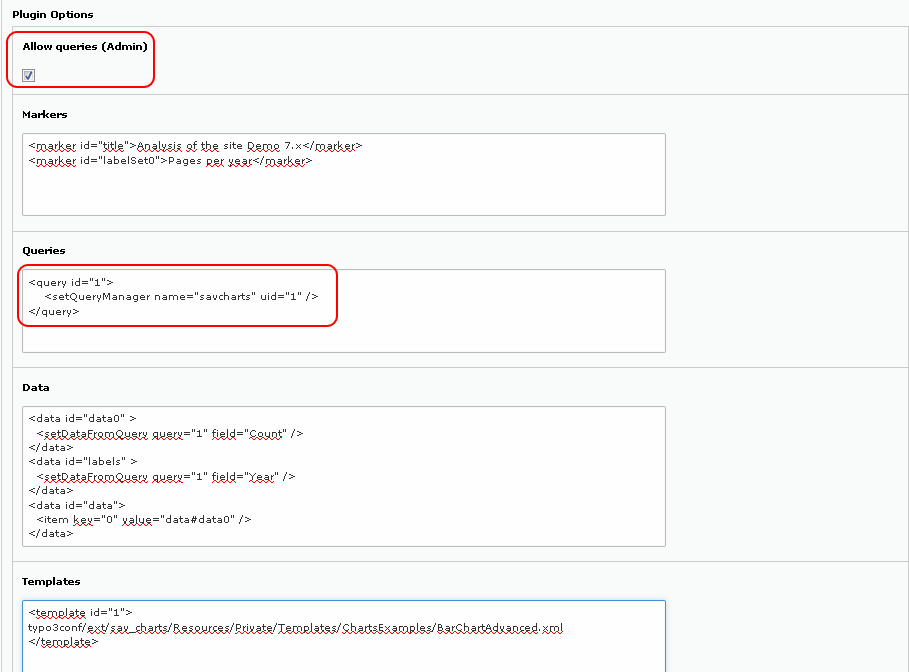Place cursor on setDataFromQuery field="Year" line
This screenshot has height=672, width=909.
pyautogui.click(x=165, y=477)
